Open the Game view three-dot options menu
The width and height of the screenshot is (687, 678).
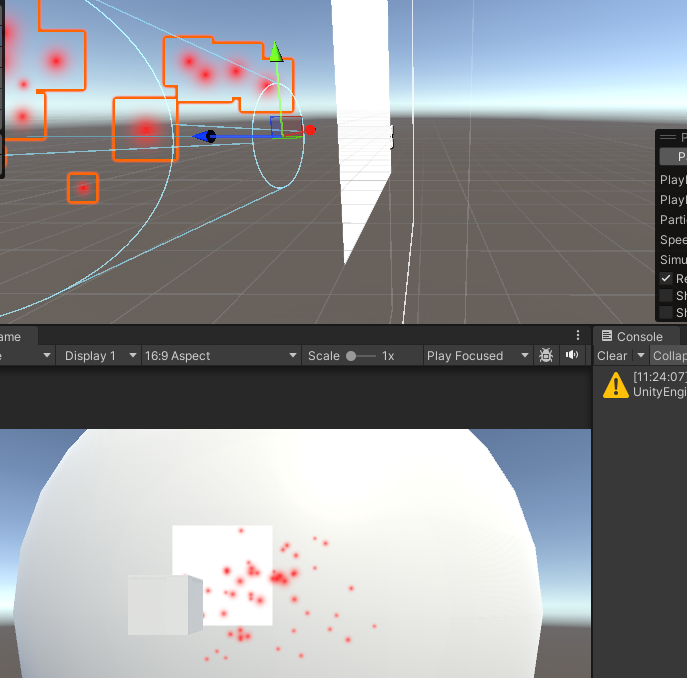(x=578, y=336)
